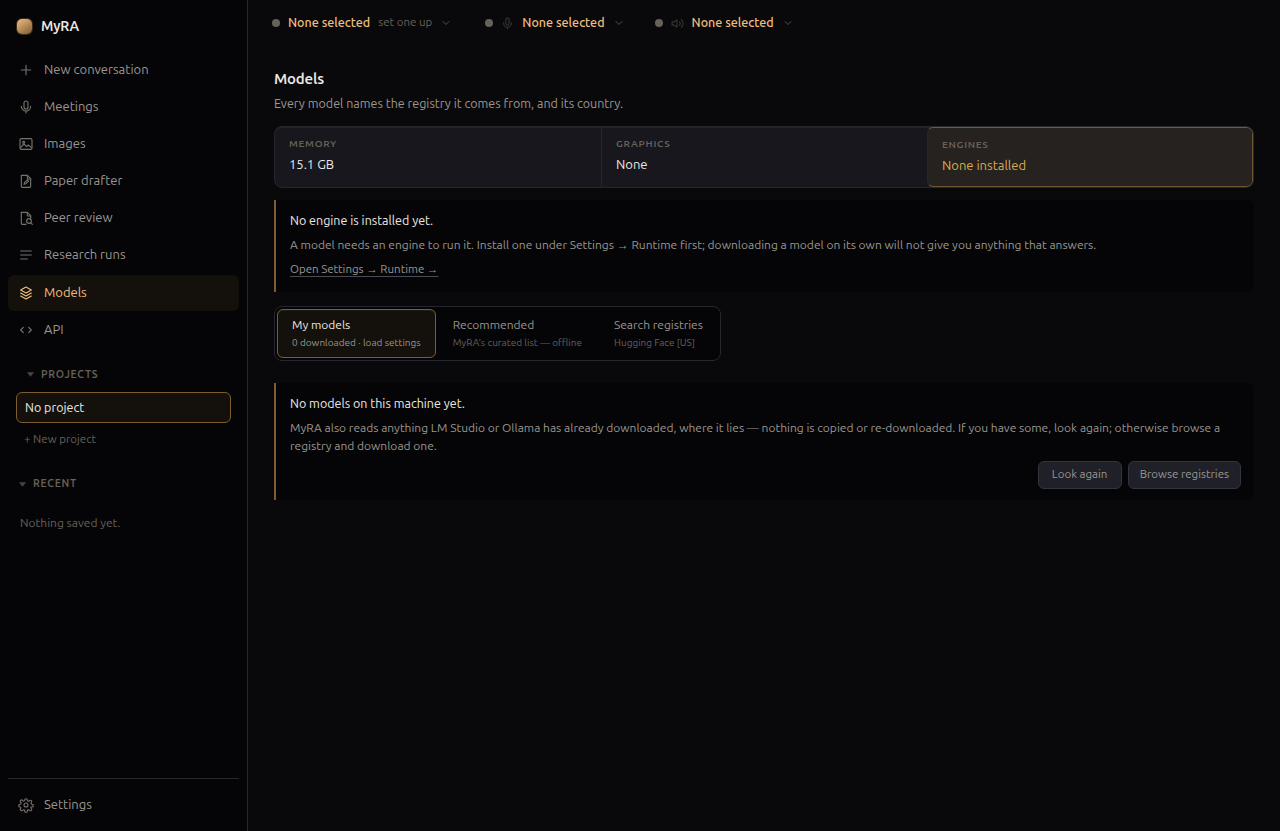Switch to the Search registries tab

click(658, 333)
